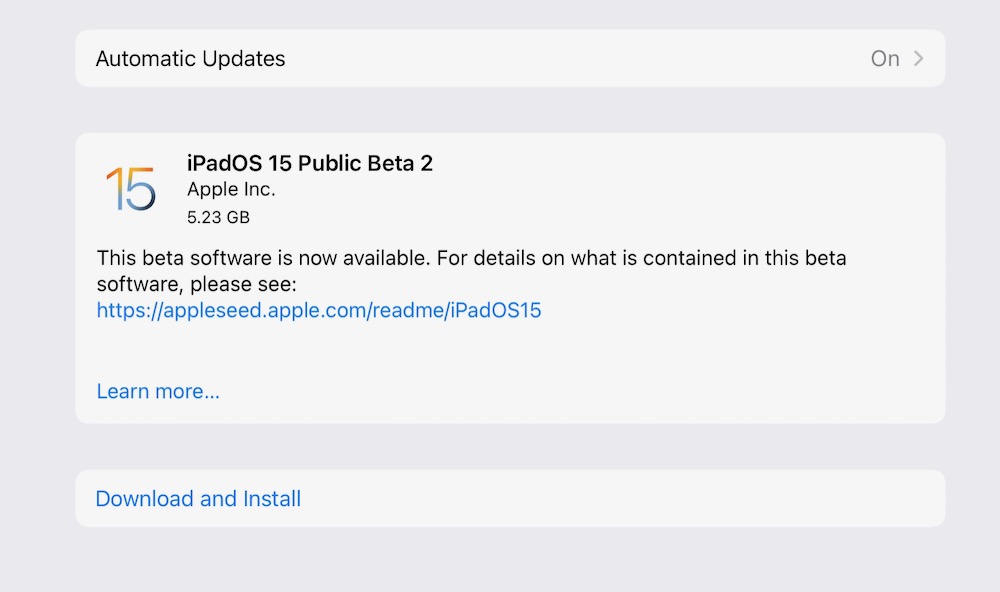This screenshot has width=1000, height=592.
Task: Click the word "Install" in the bottom row
Action: (x=272, y=499)
